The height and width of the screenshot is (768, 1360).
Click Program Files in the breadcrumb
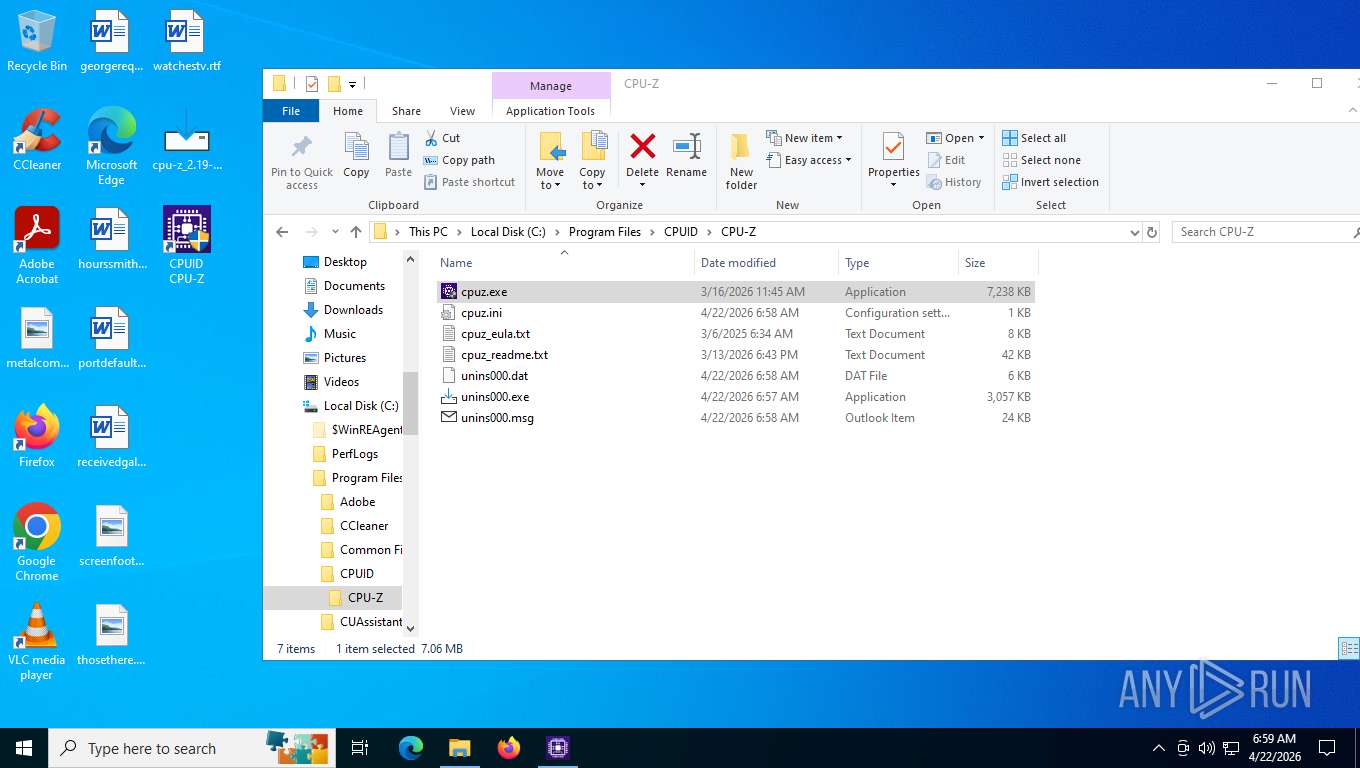point(604,232)
